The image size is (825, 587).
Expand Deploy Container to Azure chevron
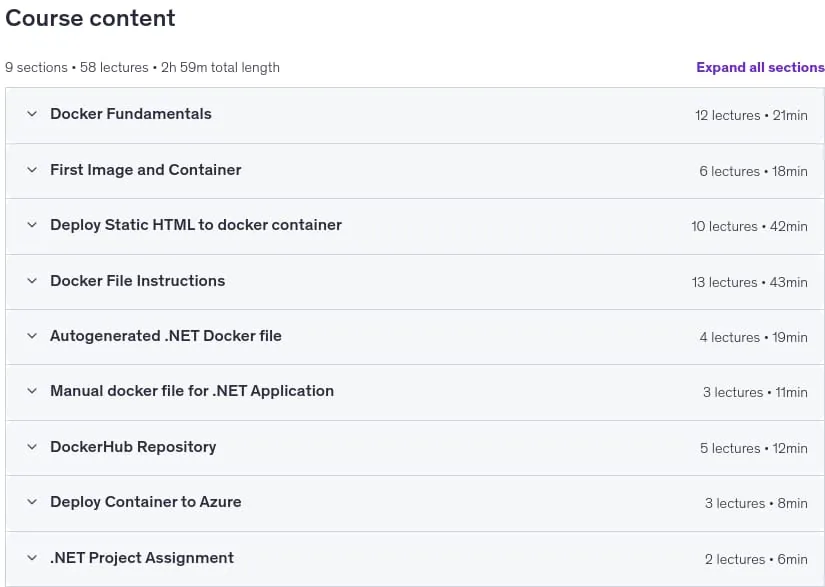point(32,502)
